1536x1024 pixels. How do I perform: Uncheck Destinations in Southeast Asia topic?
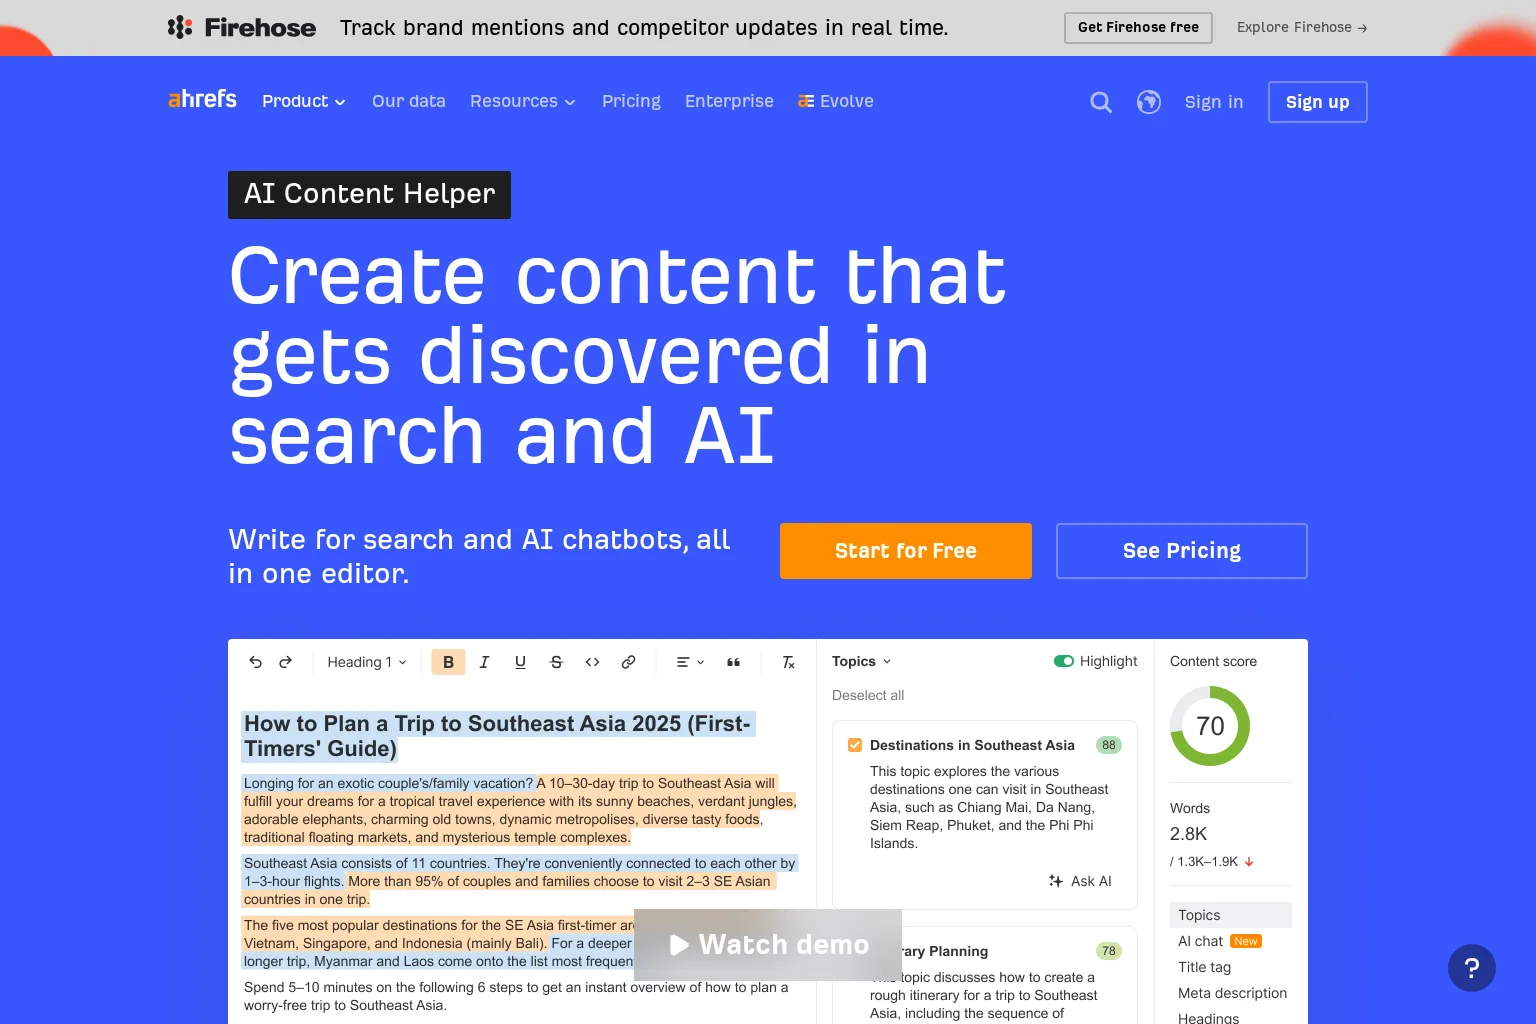tap(855, 745)
